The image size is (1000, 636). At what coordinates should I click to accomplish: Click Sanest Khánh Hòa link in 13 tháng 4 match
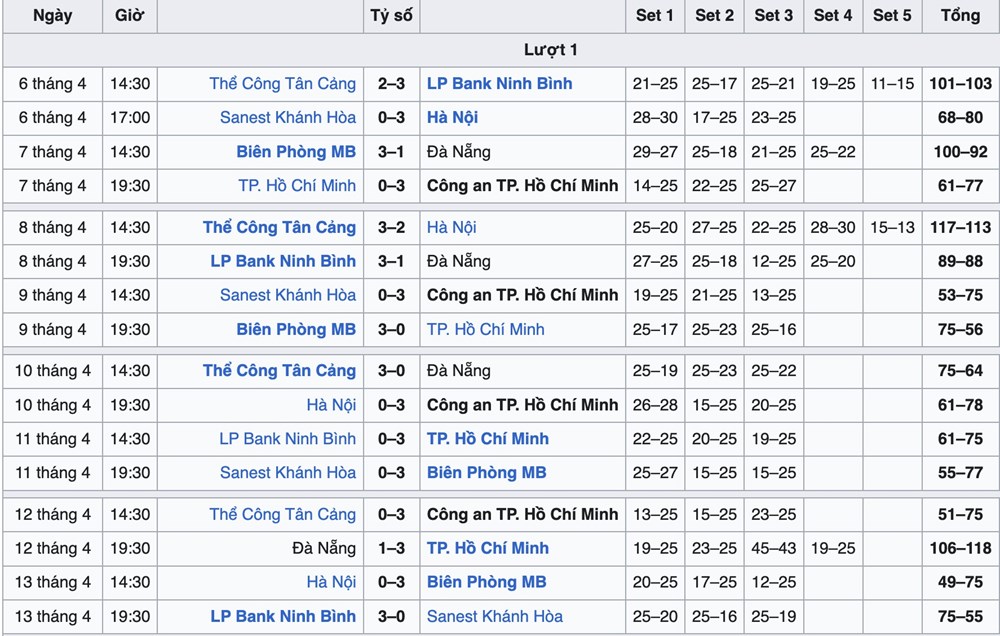tap(494, 617)
